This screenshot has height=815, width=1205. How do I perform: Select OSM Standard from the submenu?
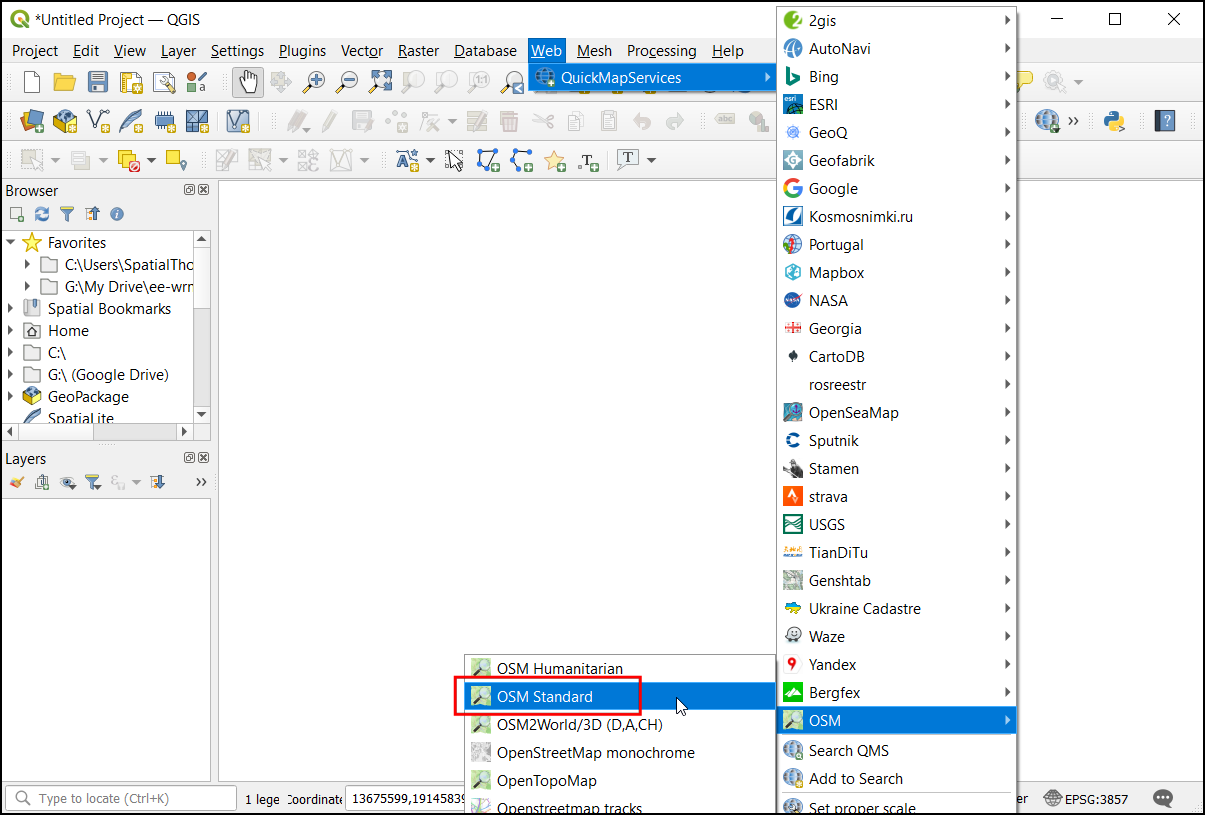point(621,697)
